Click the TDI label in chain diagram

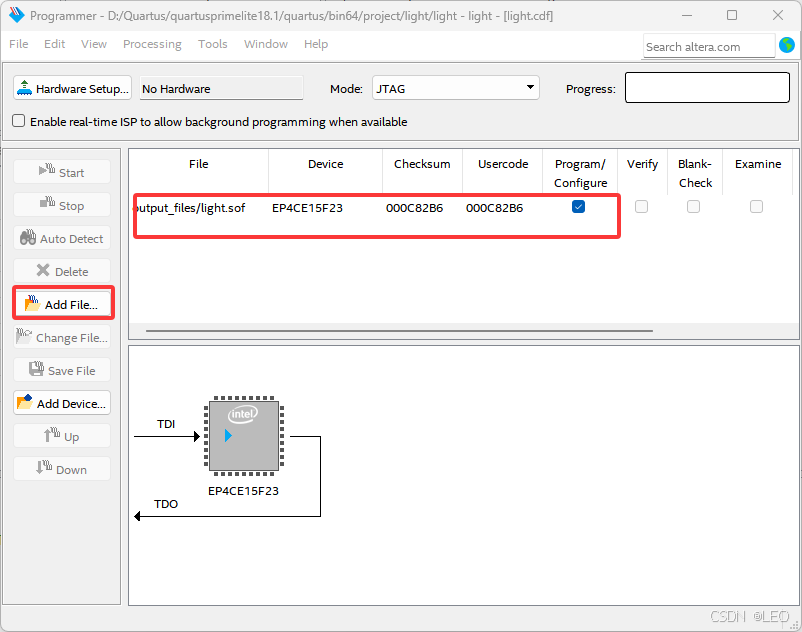166,424
